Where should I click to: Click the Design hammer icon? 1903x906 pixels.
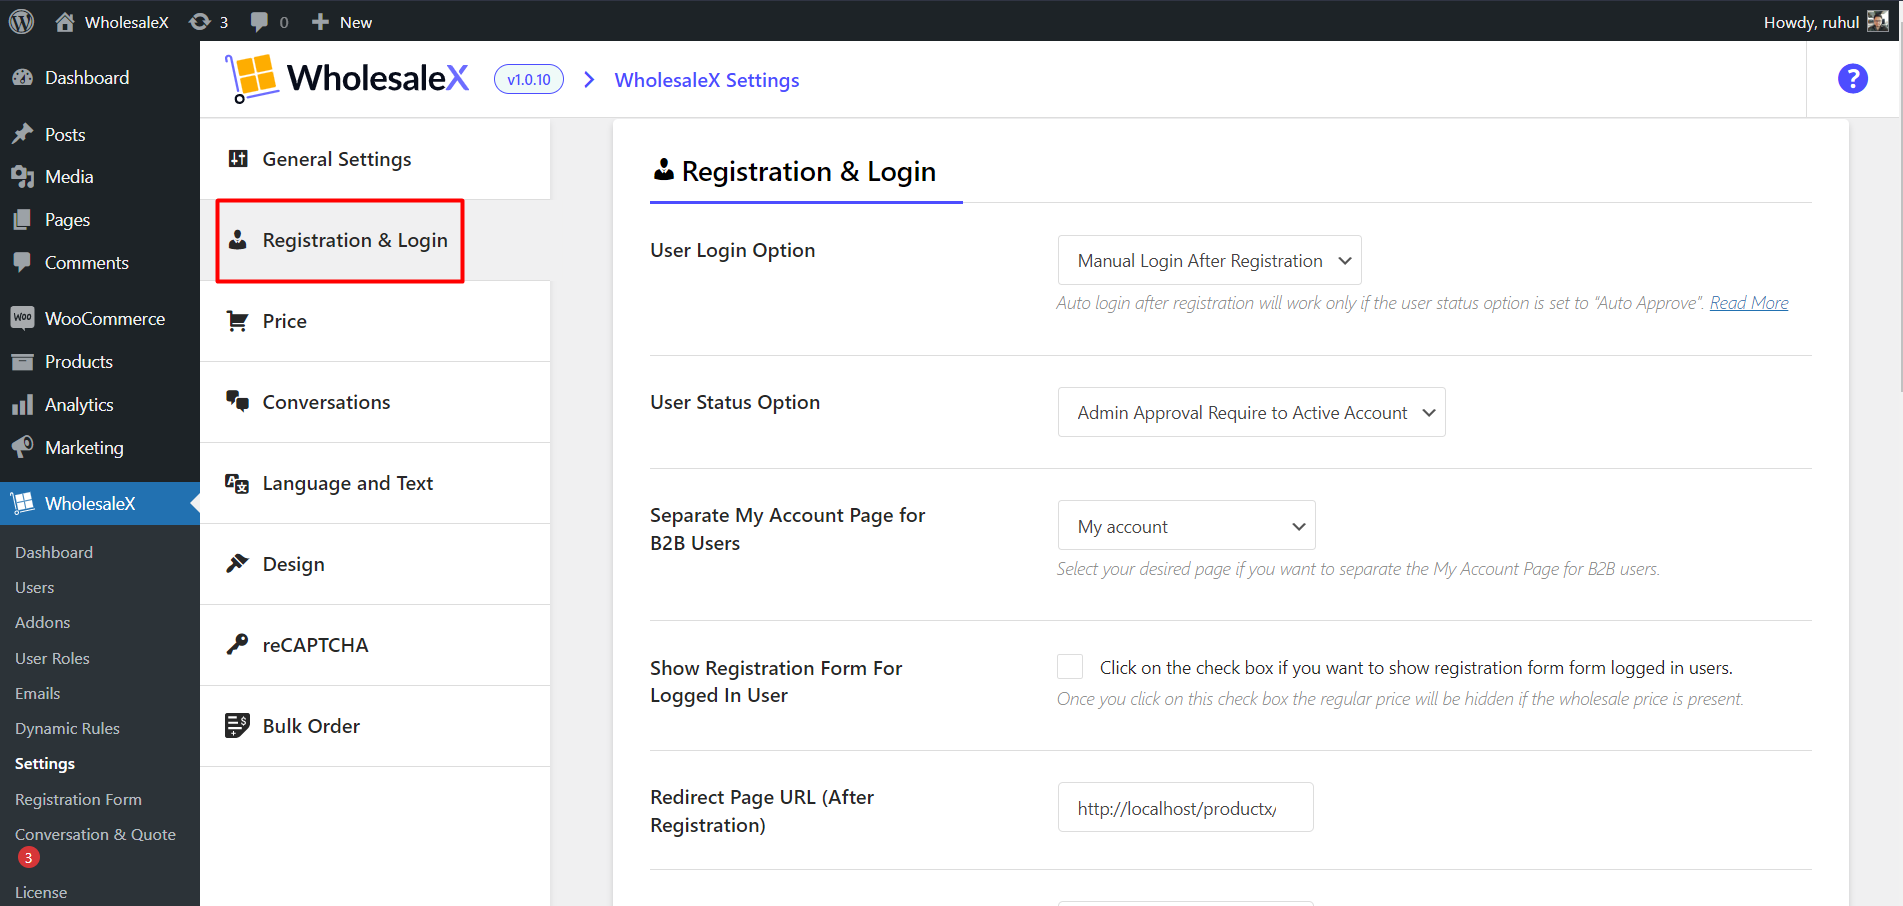click(237, 563)
